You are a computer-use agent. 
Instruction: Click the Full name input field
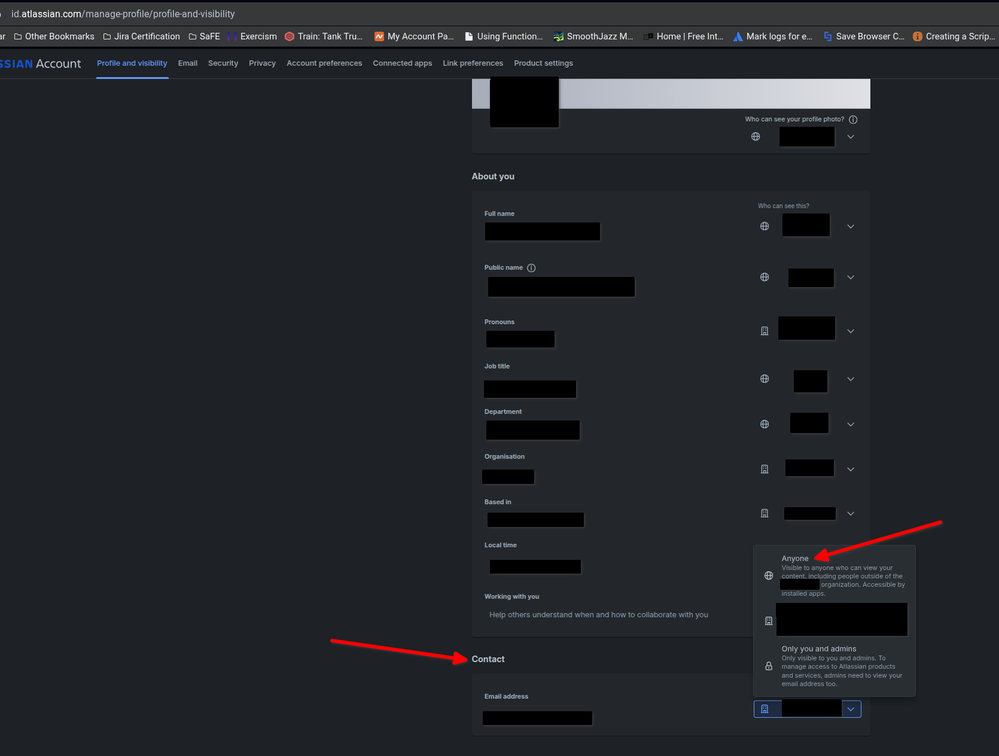[542, 231]
